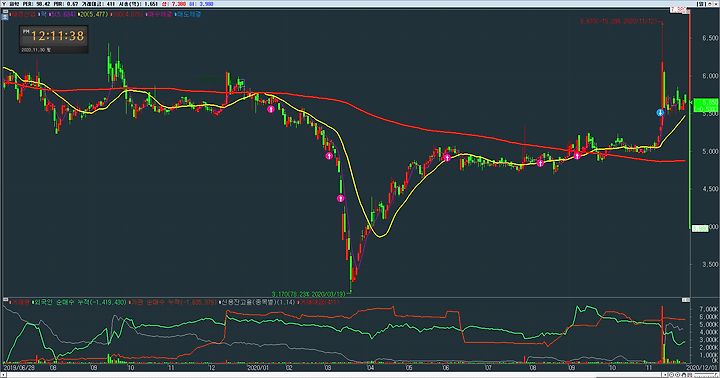
Task: Click the 7,000K volume axis label
Action: point(709,310)
